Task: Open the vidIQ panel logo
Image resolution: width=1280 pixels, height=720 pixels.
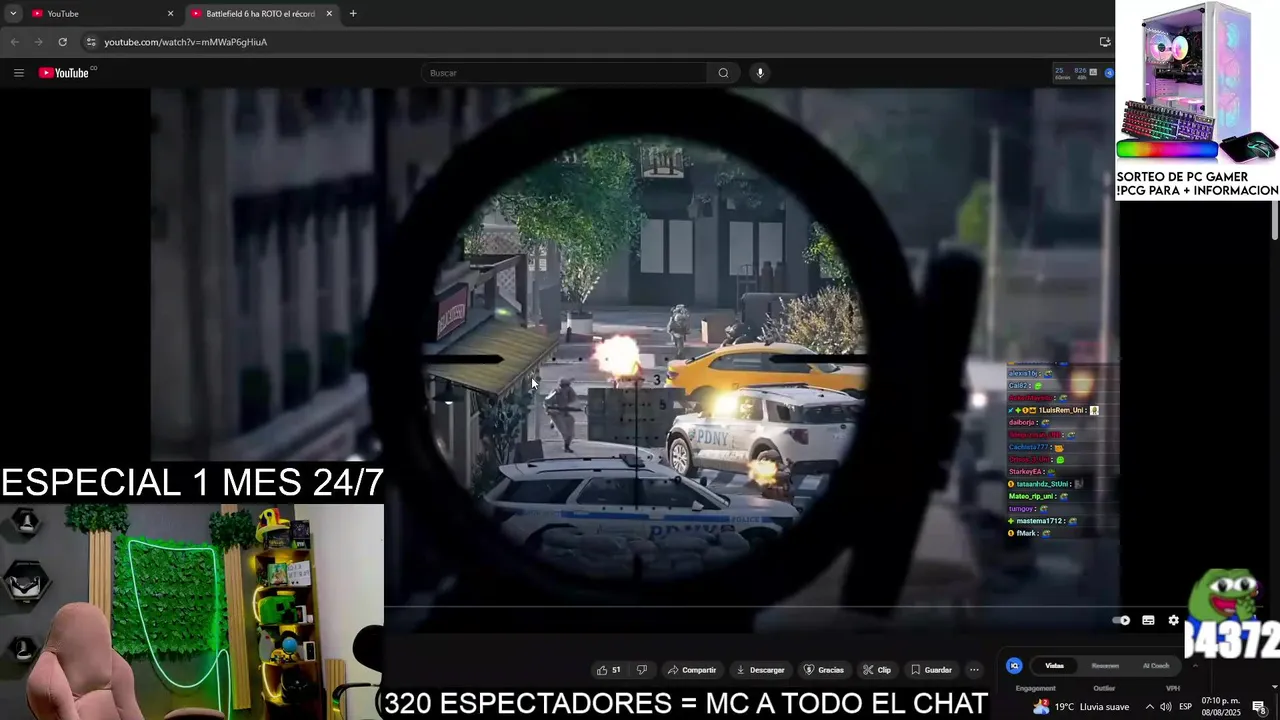Action: coord(1014,665)
